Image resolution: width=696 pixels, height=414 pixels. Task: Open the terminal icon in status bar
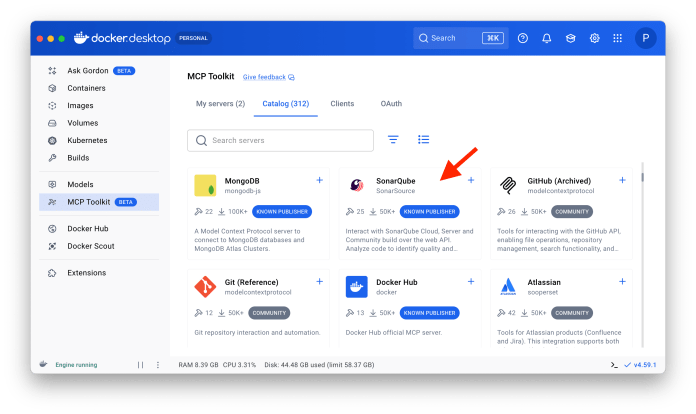pyautogui.click(x=614, y=365)
